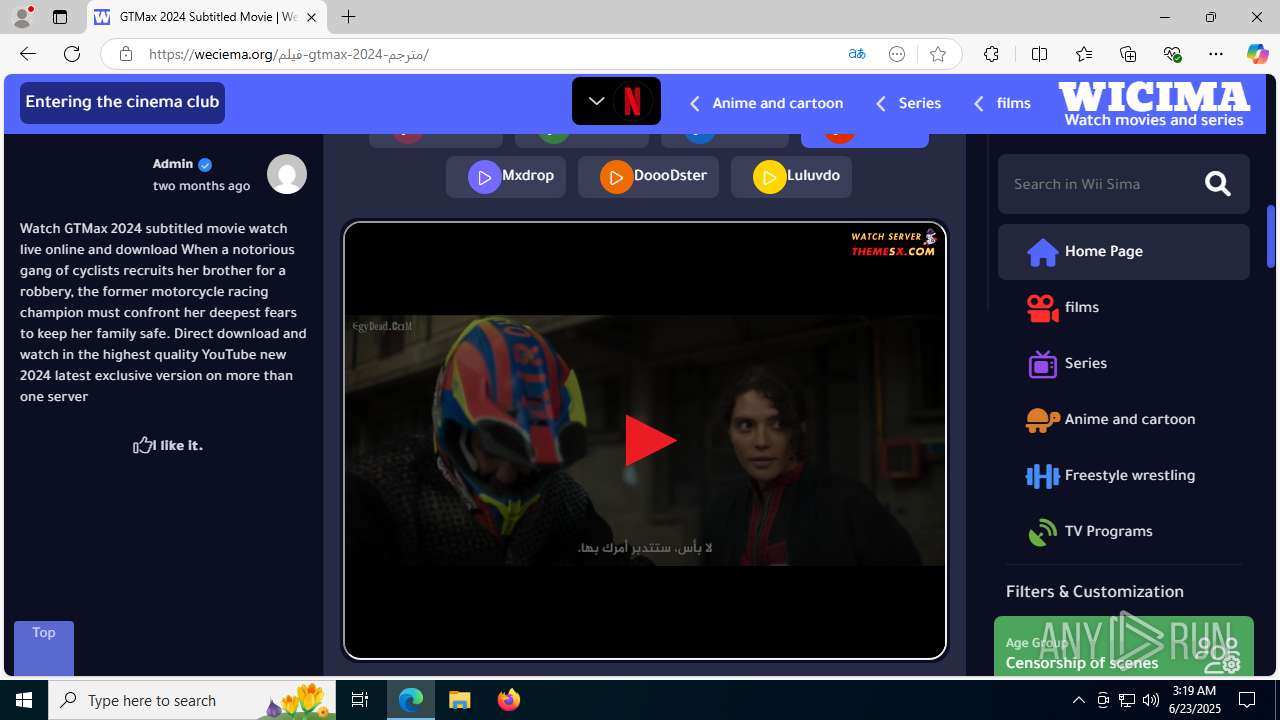Image resolution: width=1280 pixels, height=720 pixels.
Task: Open TV Programs in sidebar
Action: pos(1123,531)
